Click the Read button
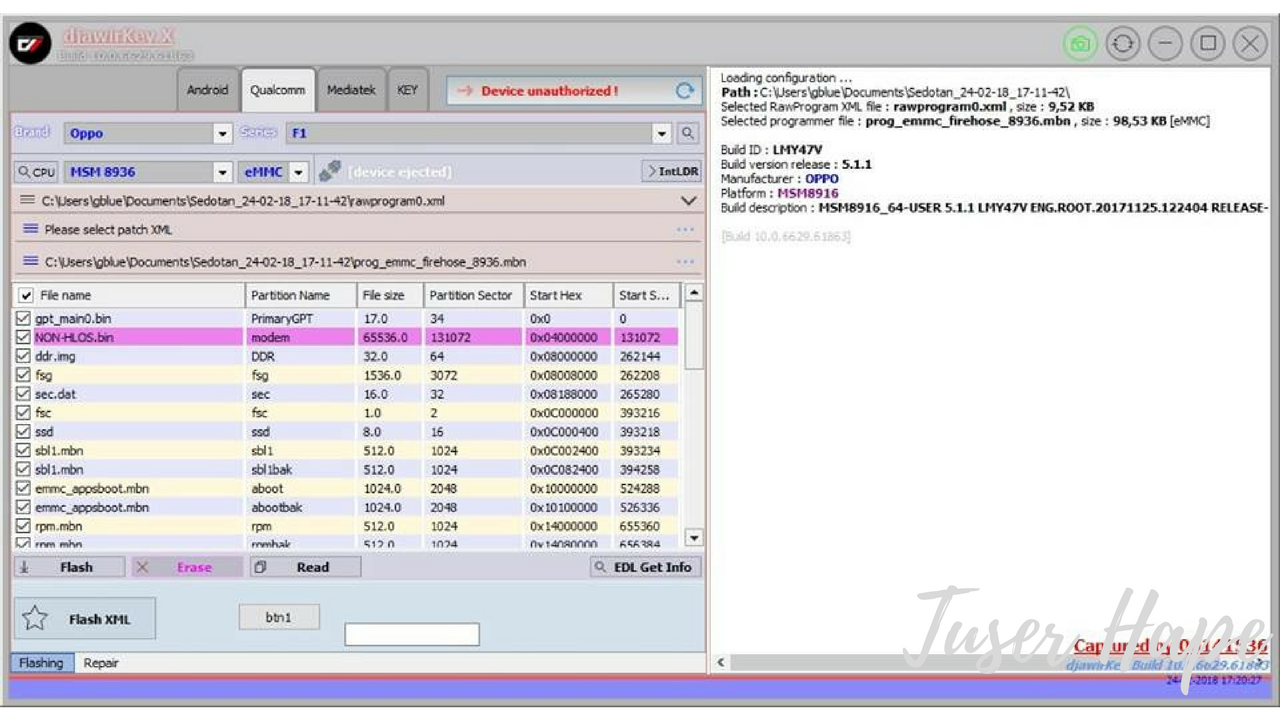This screenshot has width=1280, height=720. pyautogui.click(x=304, y=567)
